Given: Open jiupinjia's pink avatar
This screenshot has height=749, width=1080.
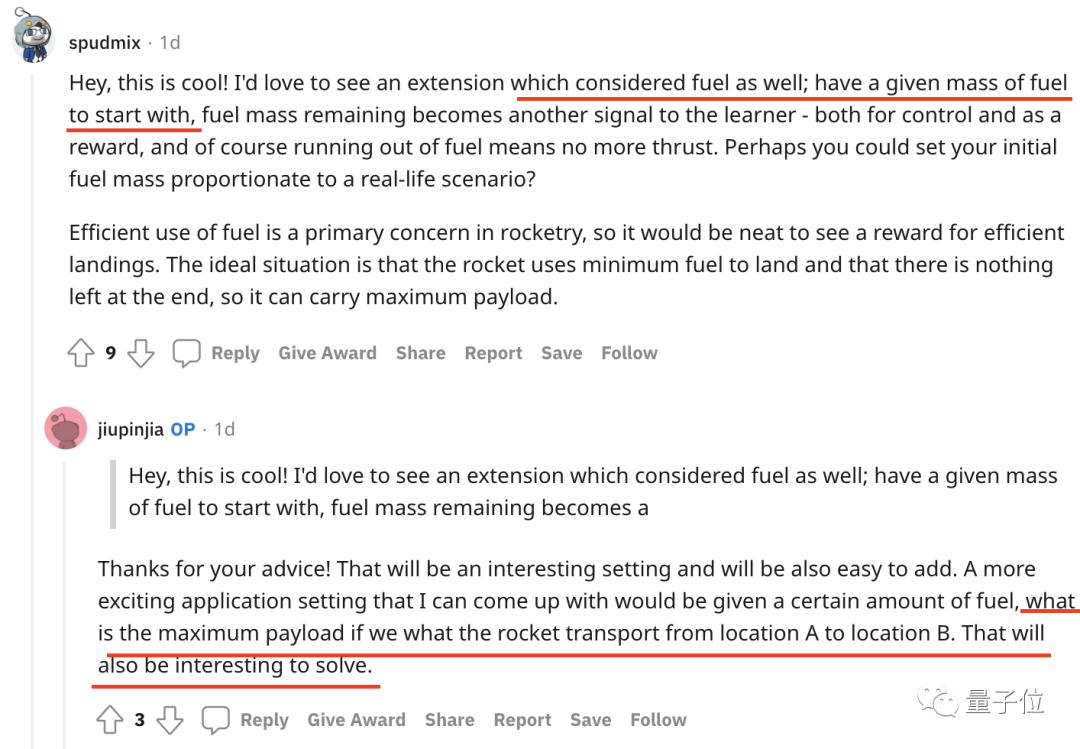Looking at the screenshot, I should point(65,429).
